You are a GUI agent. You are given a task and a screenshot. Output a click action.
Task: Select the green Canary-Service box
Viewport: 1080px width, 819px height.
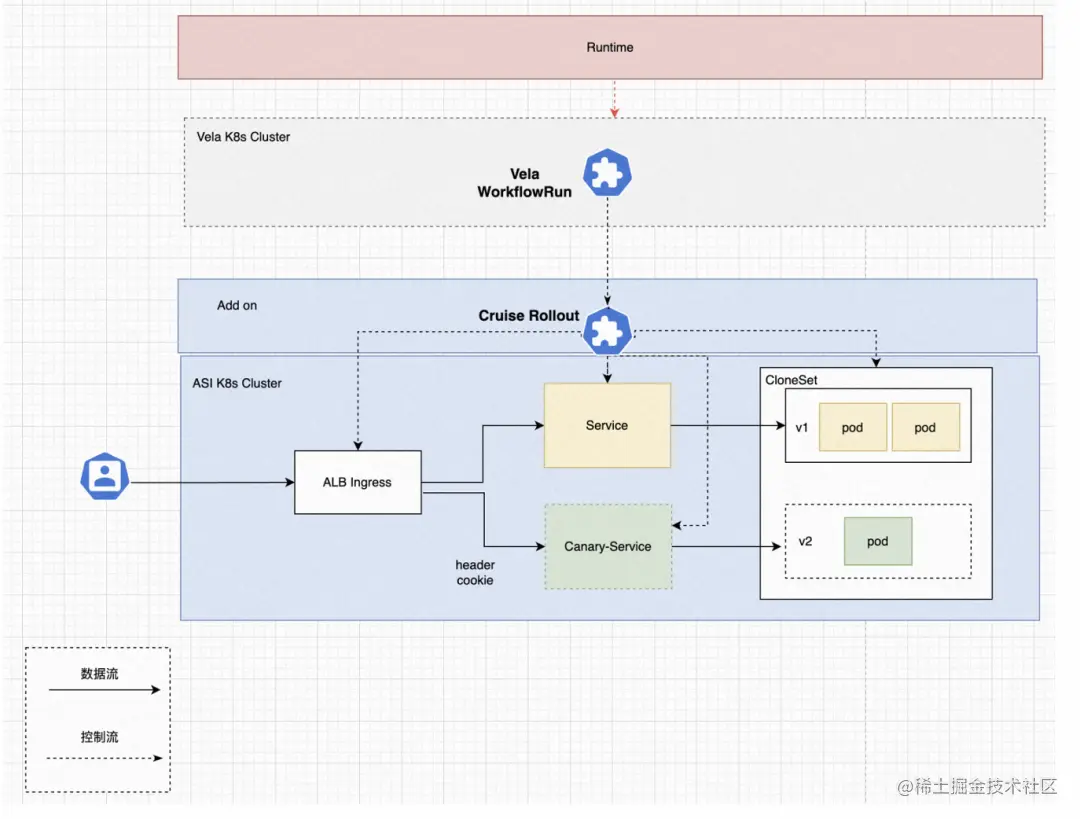608,546
